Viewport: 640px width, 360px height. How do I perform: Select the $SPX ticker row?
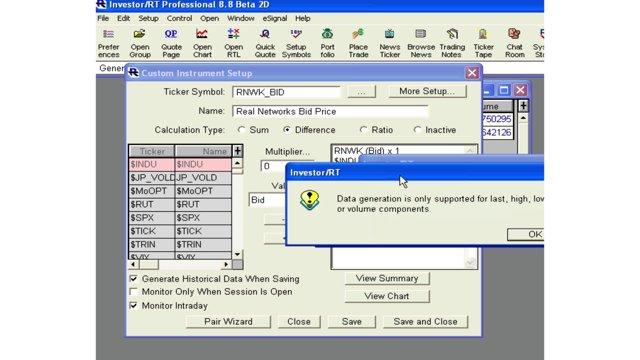[180, 218]
